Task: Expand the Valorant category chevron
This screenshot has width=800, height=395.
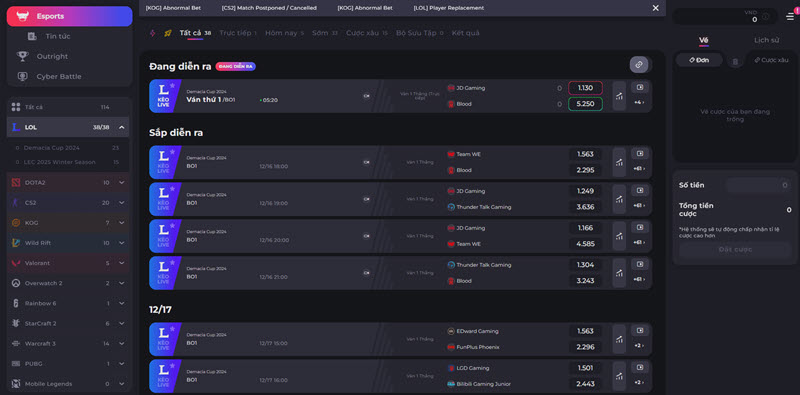Action: coord(121,263)
